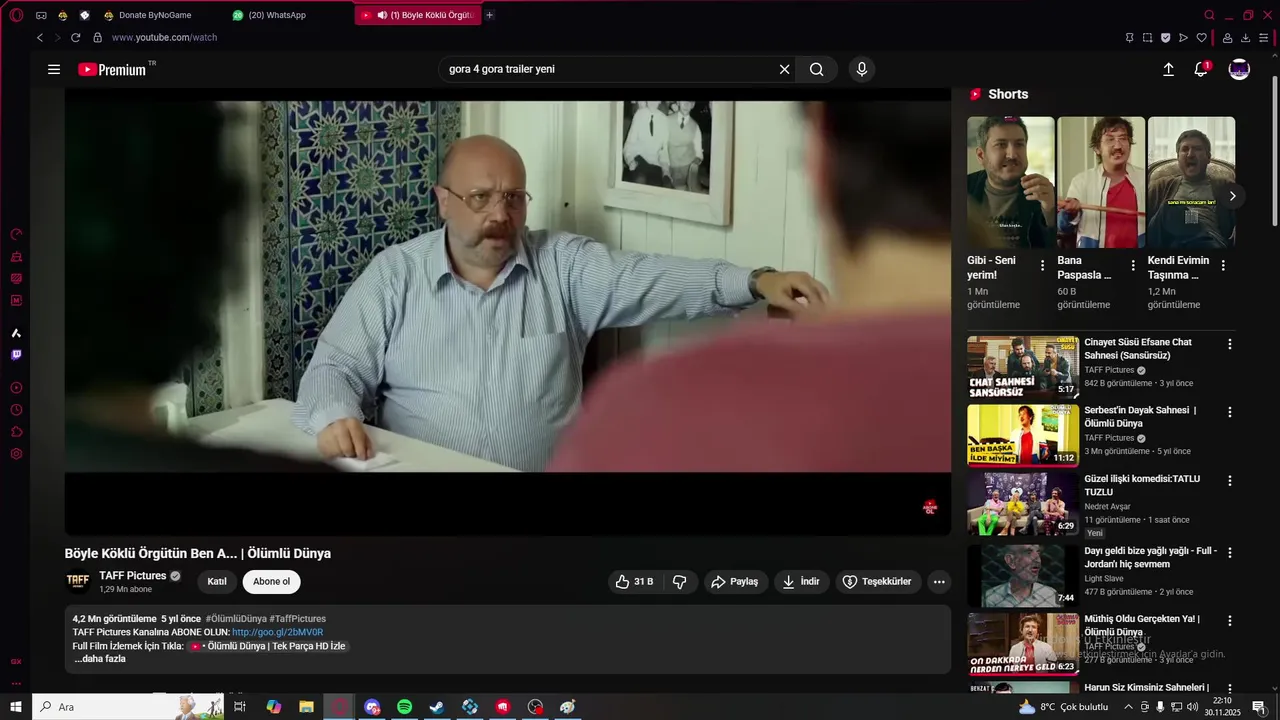This screenshot has width=1280, height=720.
Task: Open more actions next to Teşekkürler
Action: (938, 581)
